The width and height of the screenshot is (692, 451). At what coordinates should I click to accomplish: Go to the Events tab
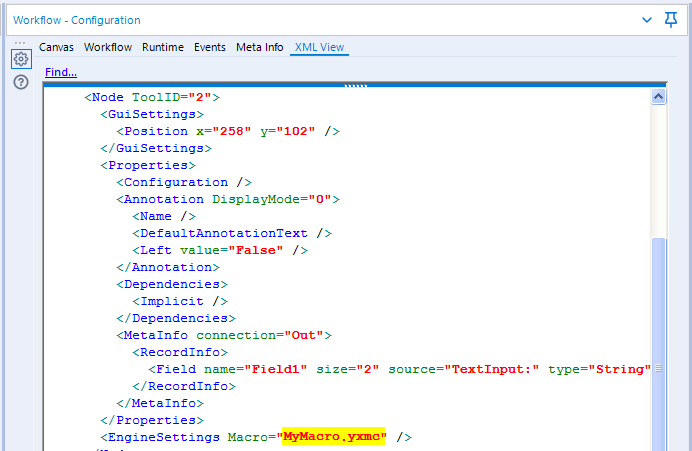(x=210, y=47)
